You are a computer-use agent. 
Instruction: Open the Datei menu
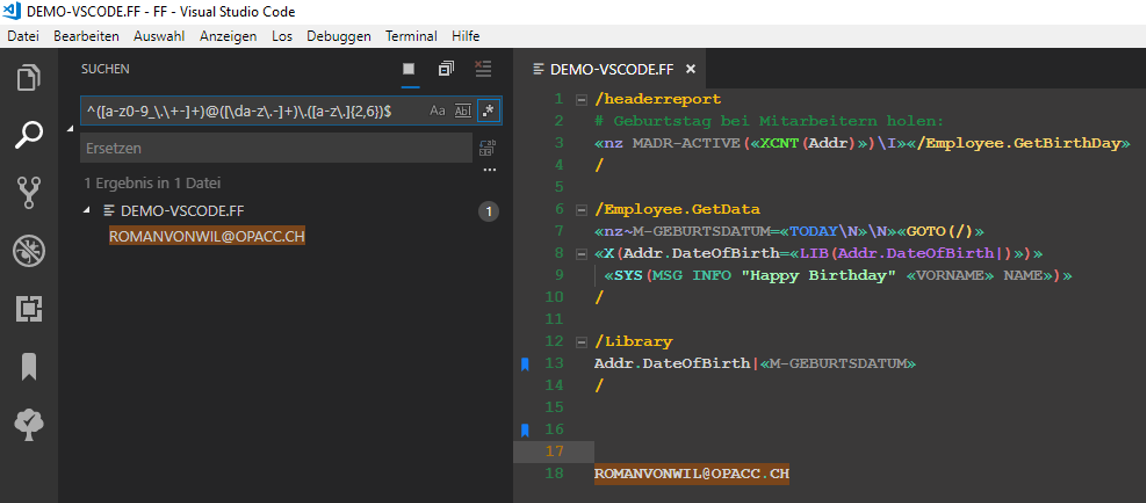(23, 36)
